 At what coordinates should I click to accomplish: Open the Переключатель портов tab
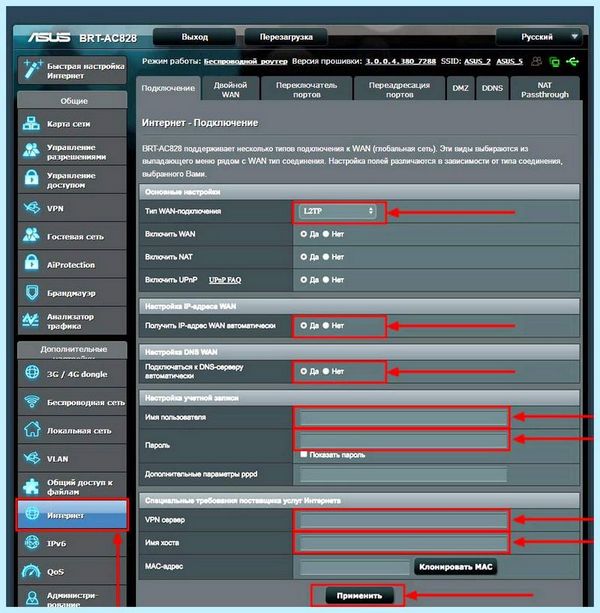[x=306, y=89]
